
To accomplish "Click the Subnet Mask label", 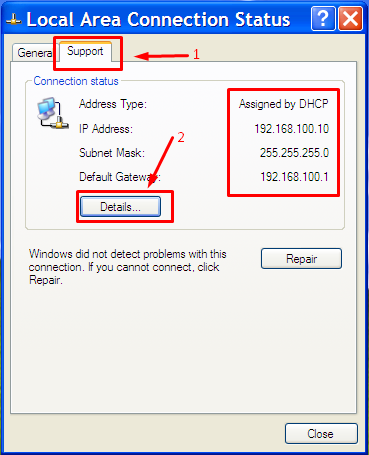I will tap(112, 153).
